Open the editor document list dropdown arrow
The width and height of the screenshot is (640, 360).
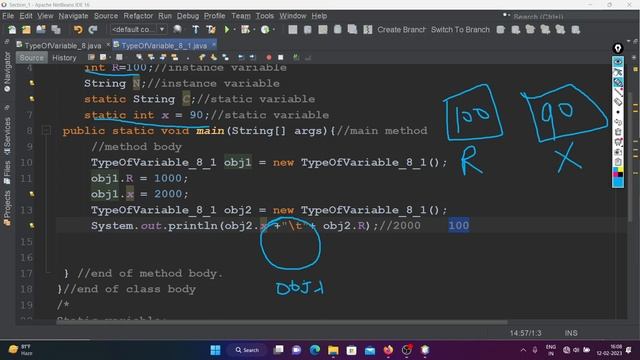629,41
